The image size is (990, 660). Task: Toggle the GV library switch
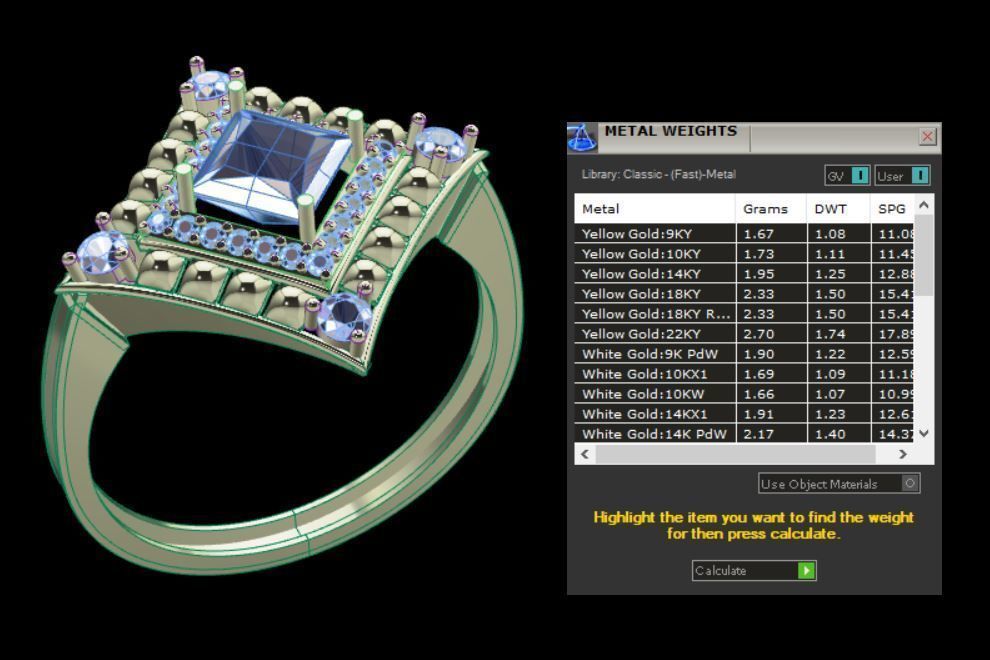pyautogui.click(x=847, y=176)
